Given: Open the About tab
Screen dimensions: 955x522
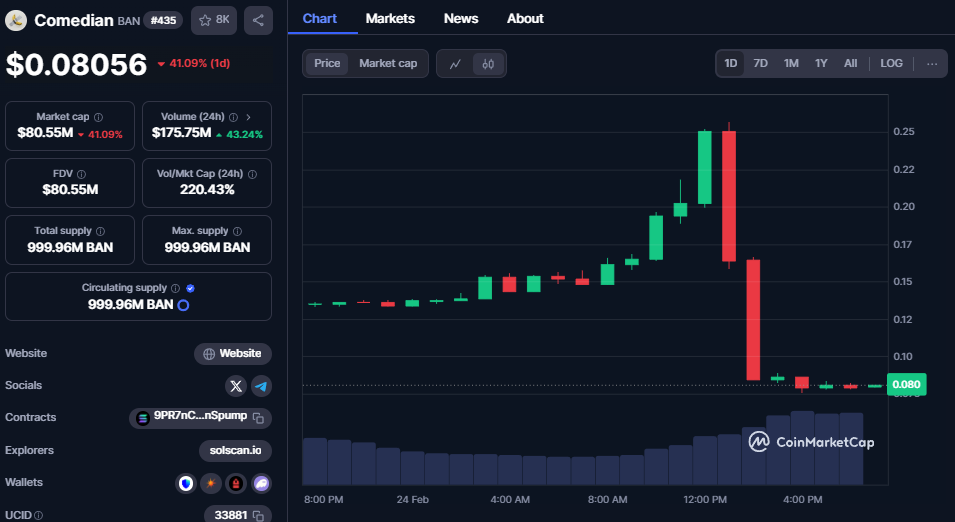Looking at the screenshot, I should click(x=525, y=18).
